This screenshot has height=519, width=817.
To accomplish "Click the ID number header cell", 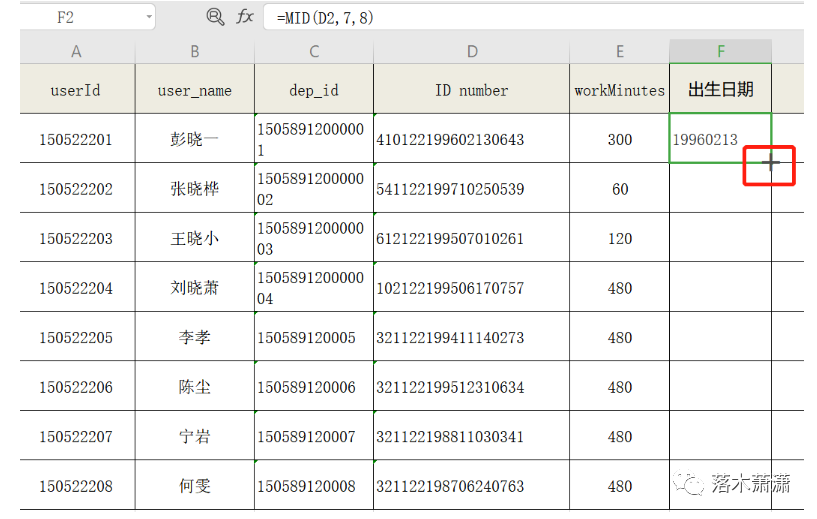I will [x=472, y=89].
